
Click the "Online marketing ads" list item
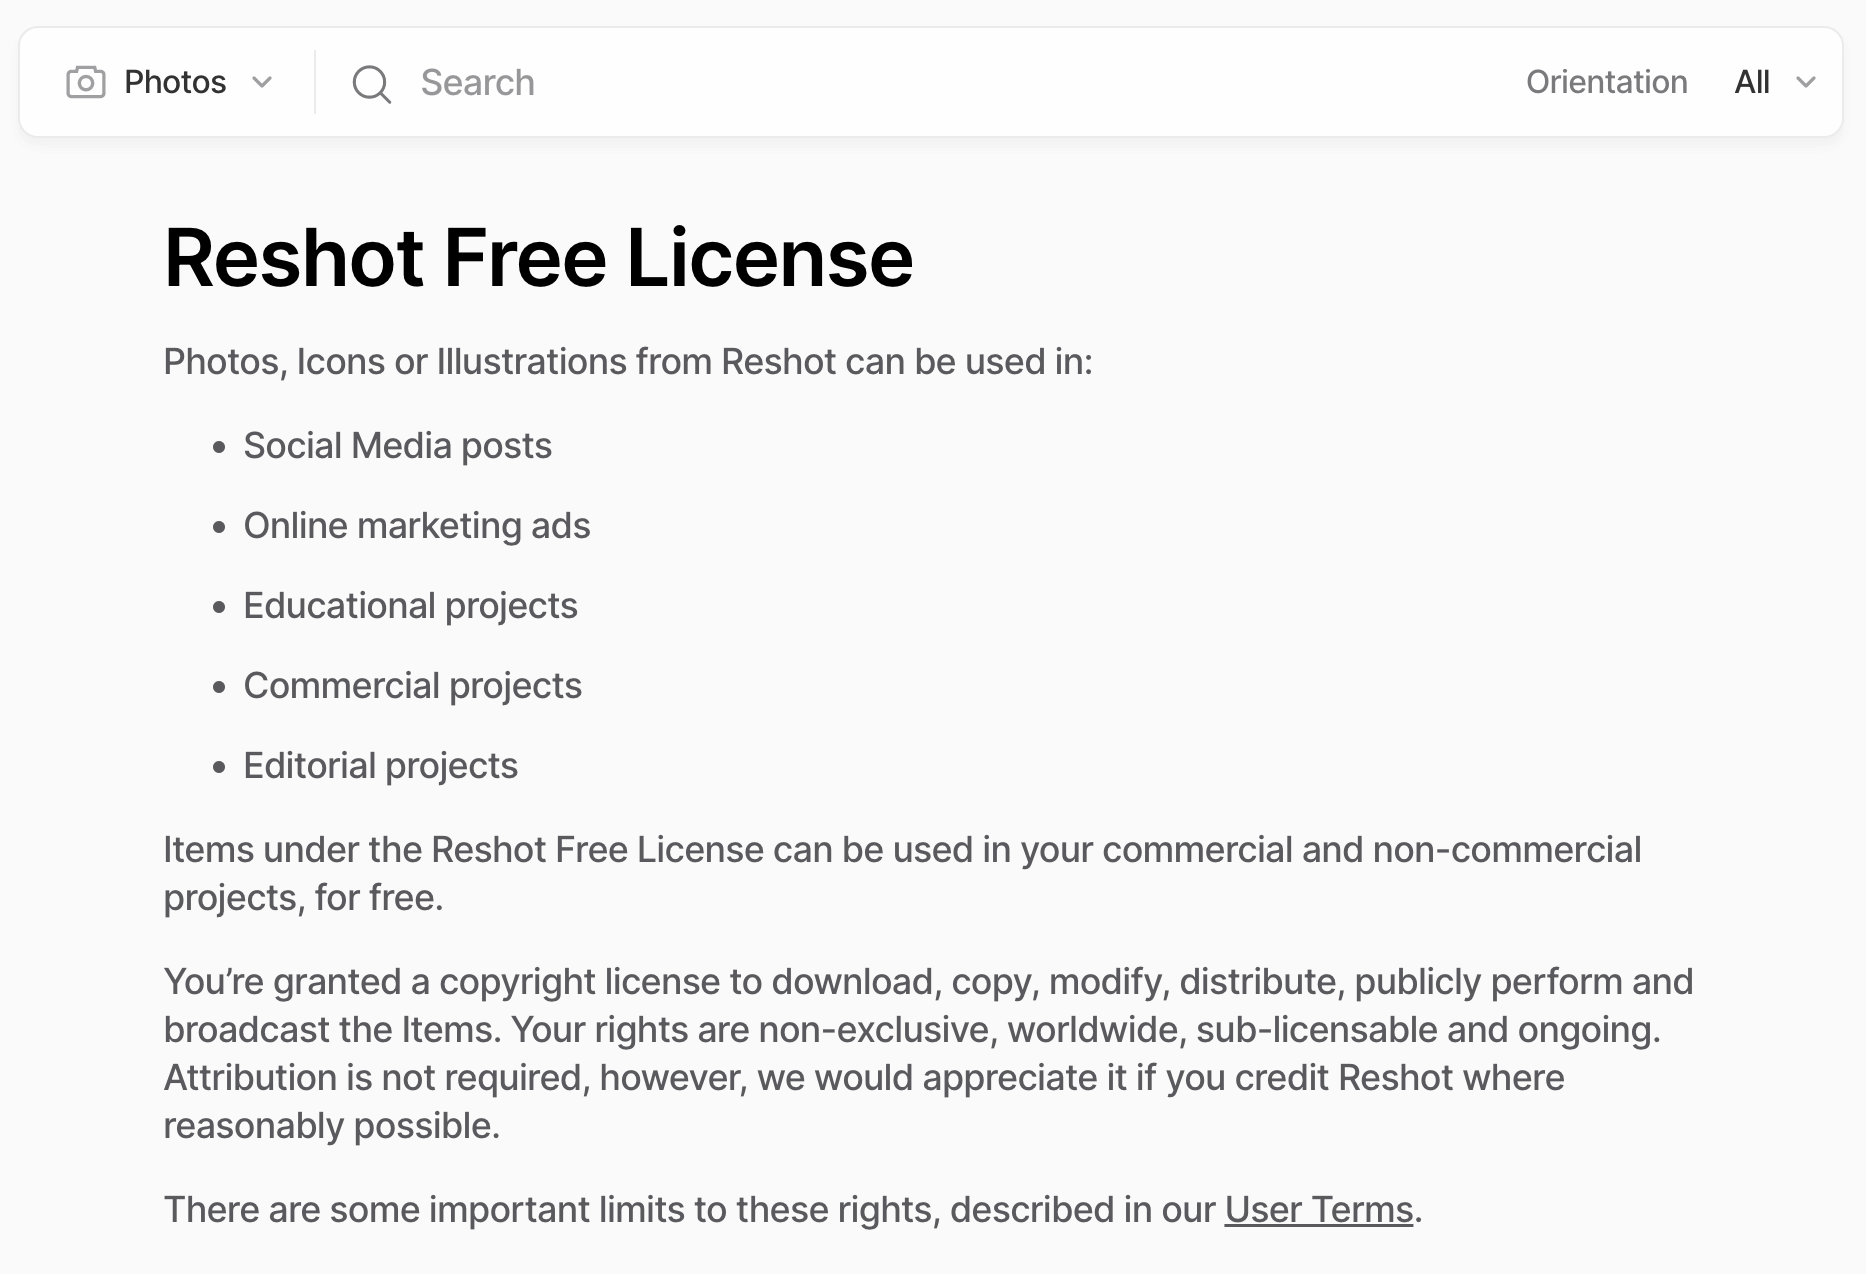pos(416,526)
